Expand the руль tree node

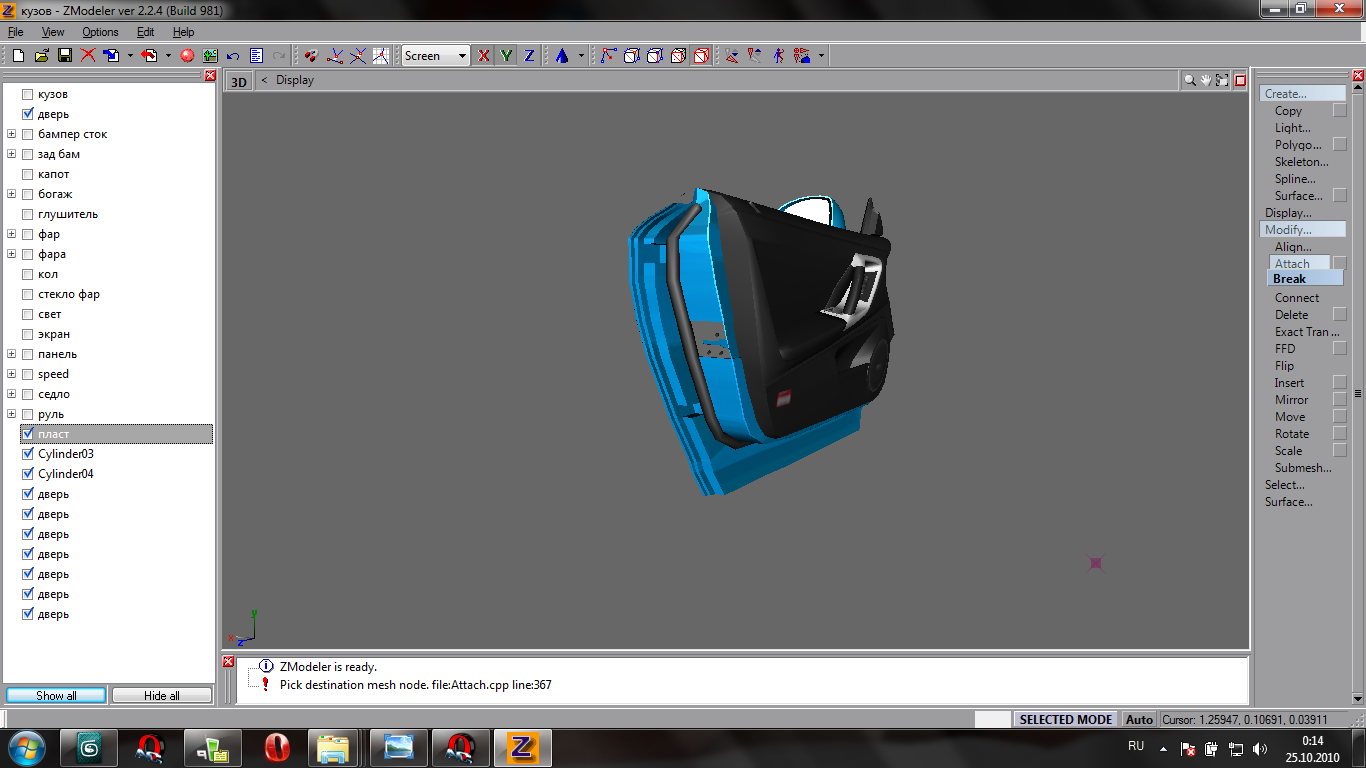point(12,414)
